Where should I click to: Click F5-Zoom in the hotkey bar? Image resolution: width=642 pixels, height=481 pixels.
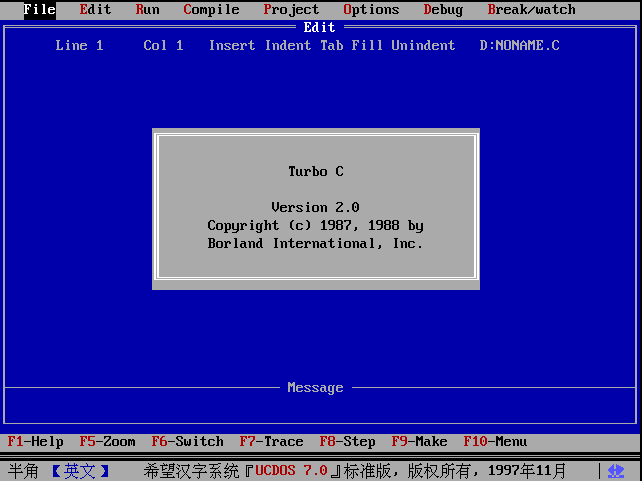click(107, 442)
